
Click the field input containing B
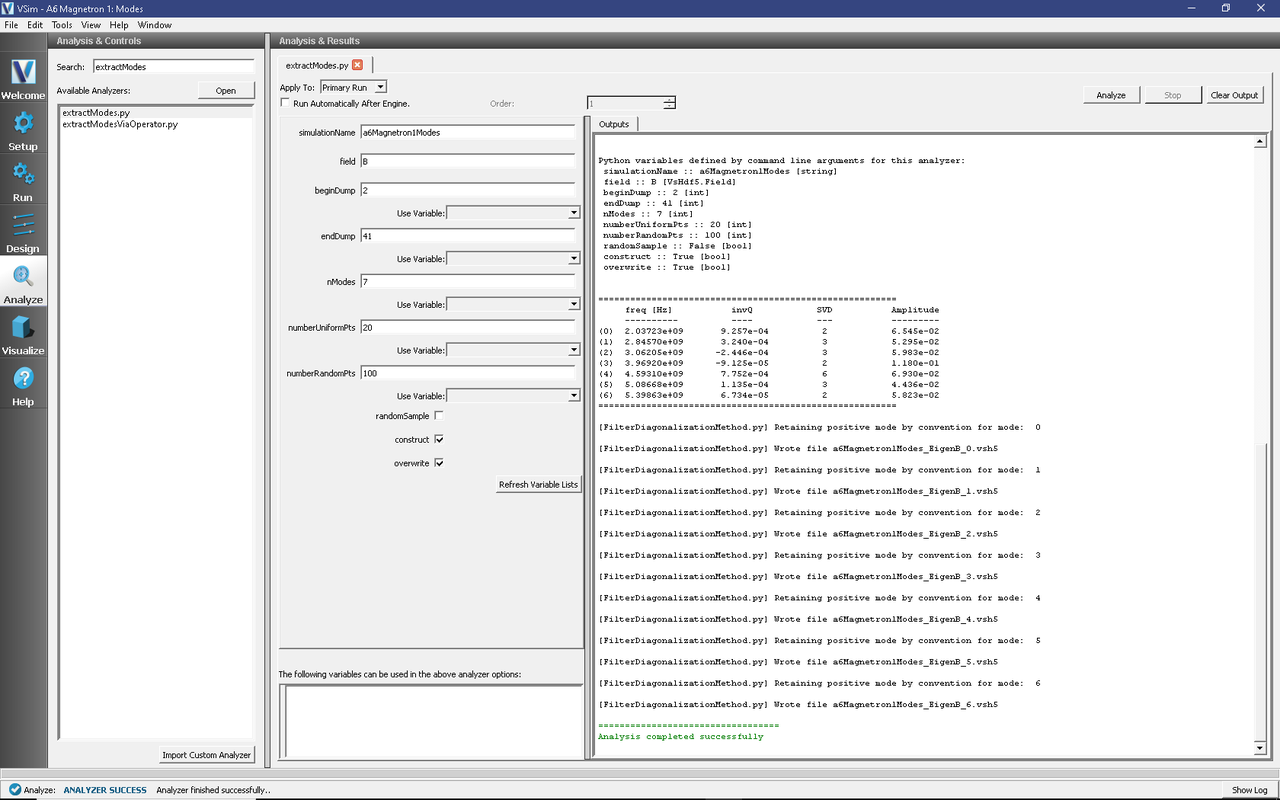[x=468, y=161]
